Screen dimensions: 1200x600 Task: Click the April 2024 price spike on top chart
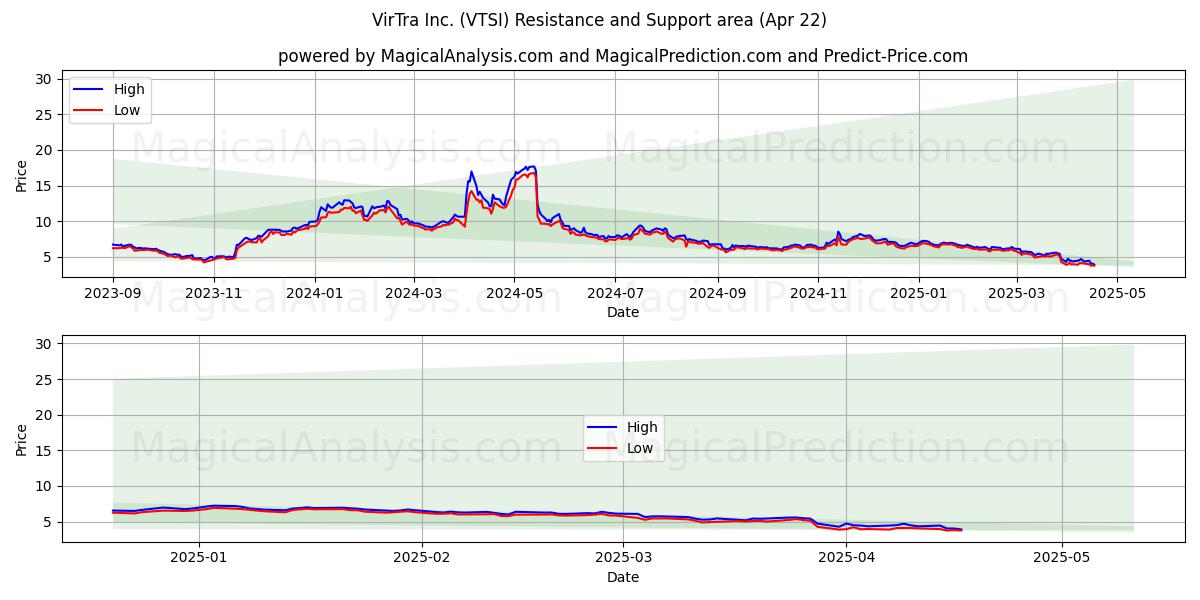tap(471, 173)
